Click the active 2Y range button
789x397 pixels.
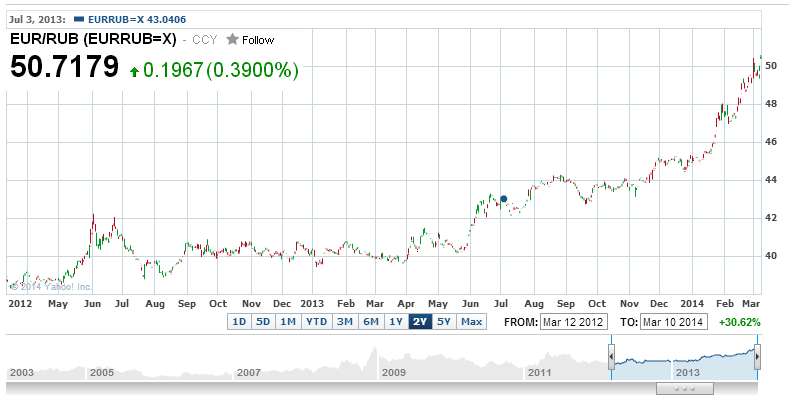[x=421, y=322]
